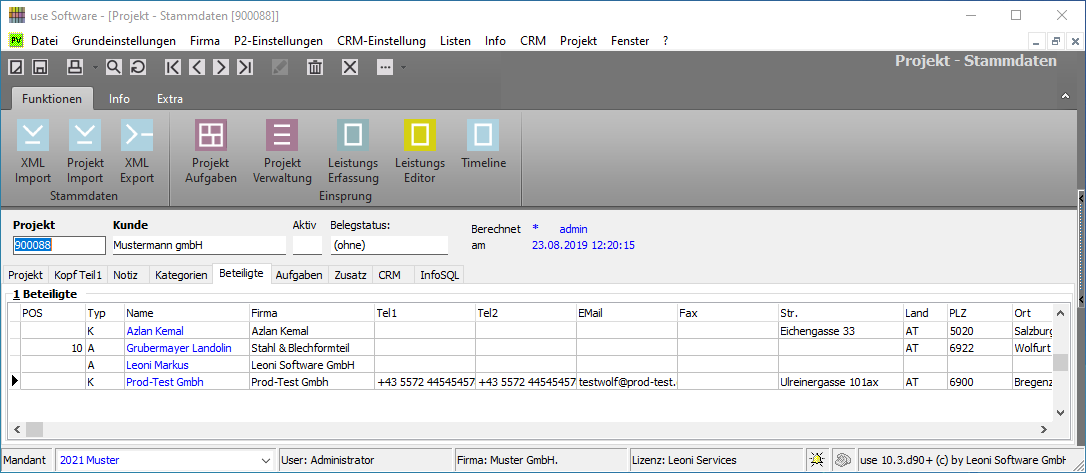Switch to the Extra ribbon tab
The image size is (1086, 473).
click(170, 99)
